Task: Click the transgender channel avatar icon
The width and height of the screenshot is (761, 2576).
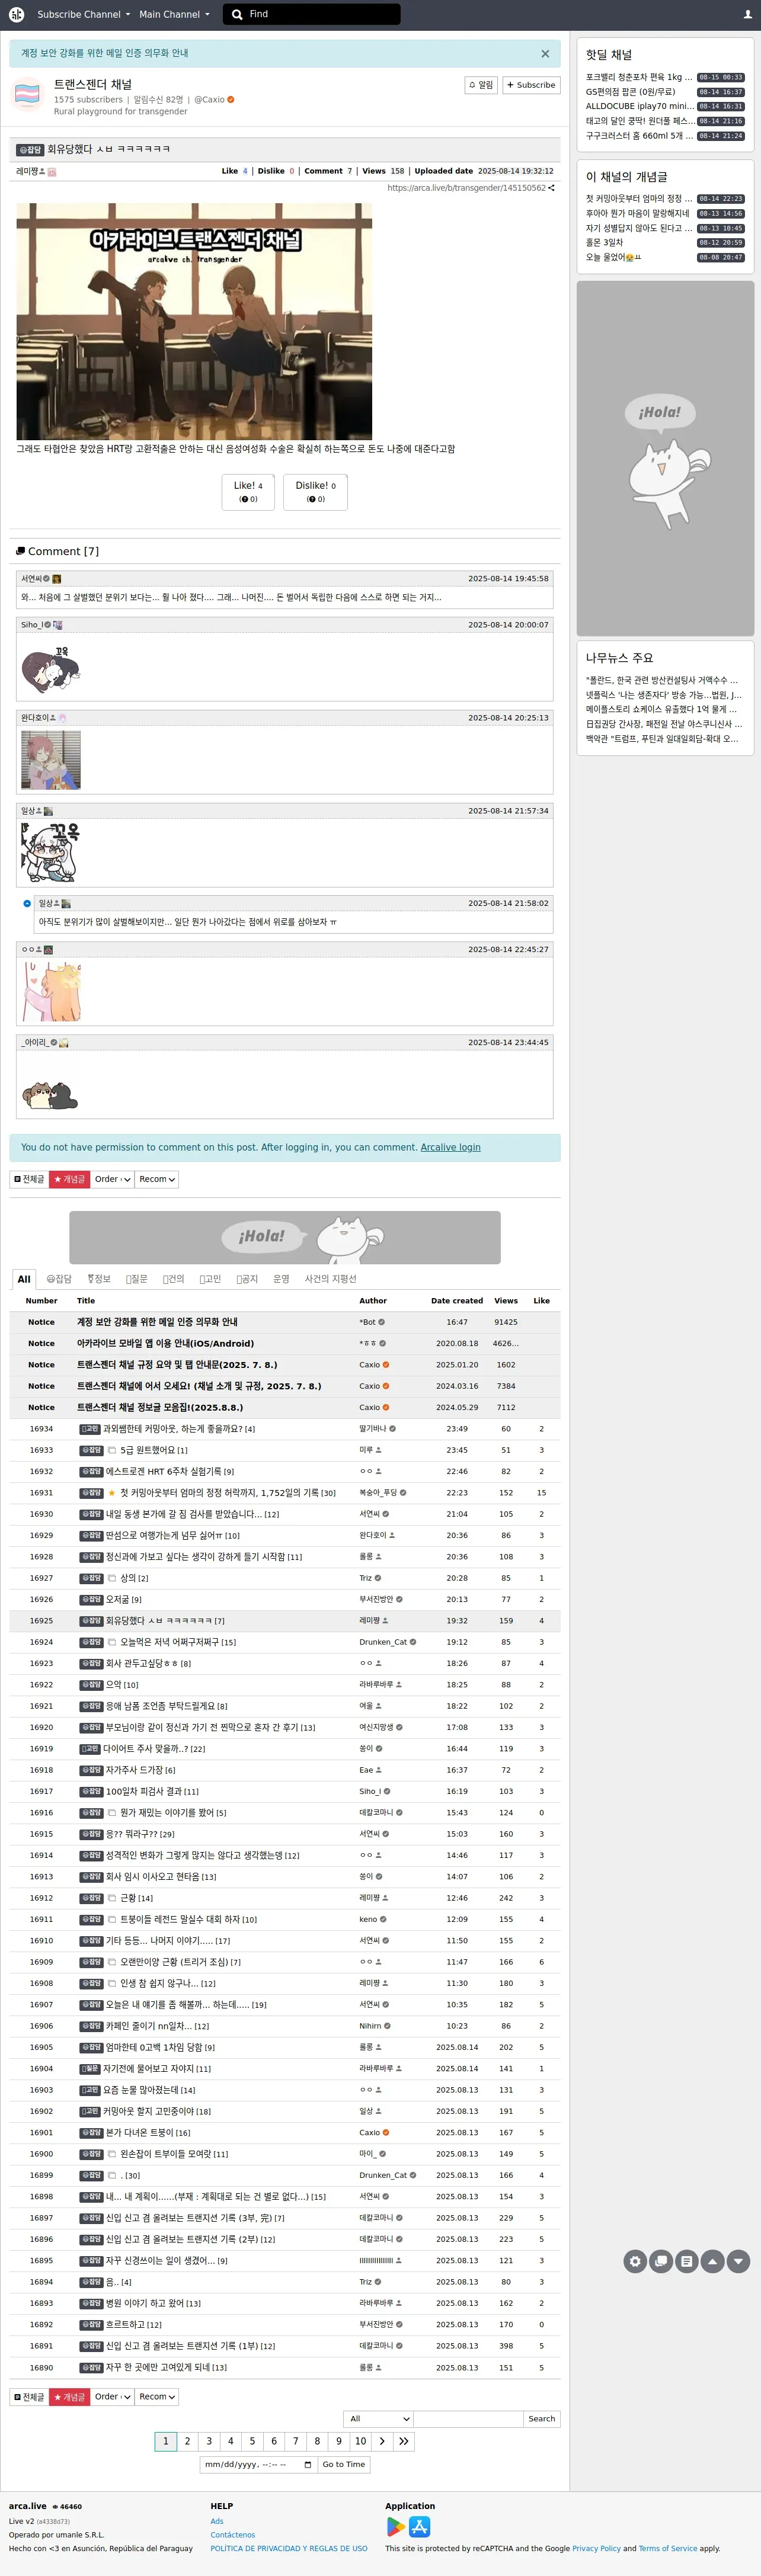Action: tap(27, 94)
